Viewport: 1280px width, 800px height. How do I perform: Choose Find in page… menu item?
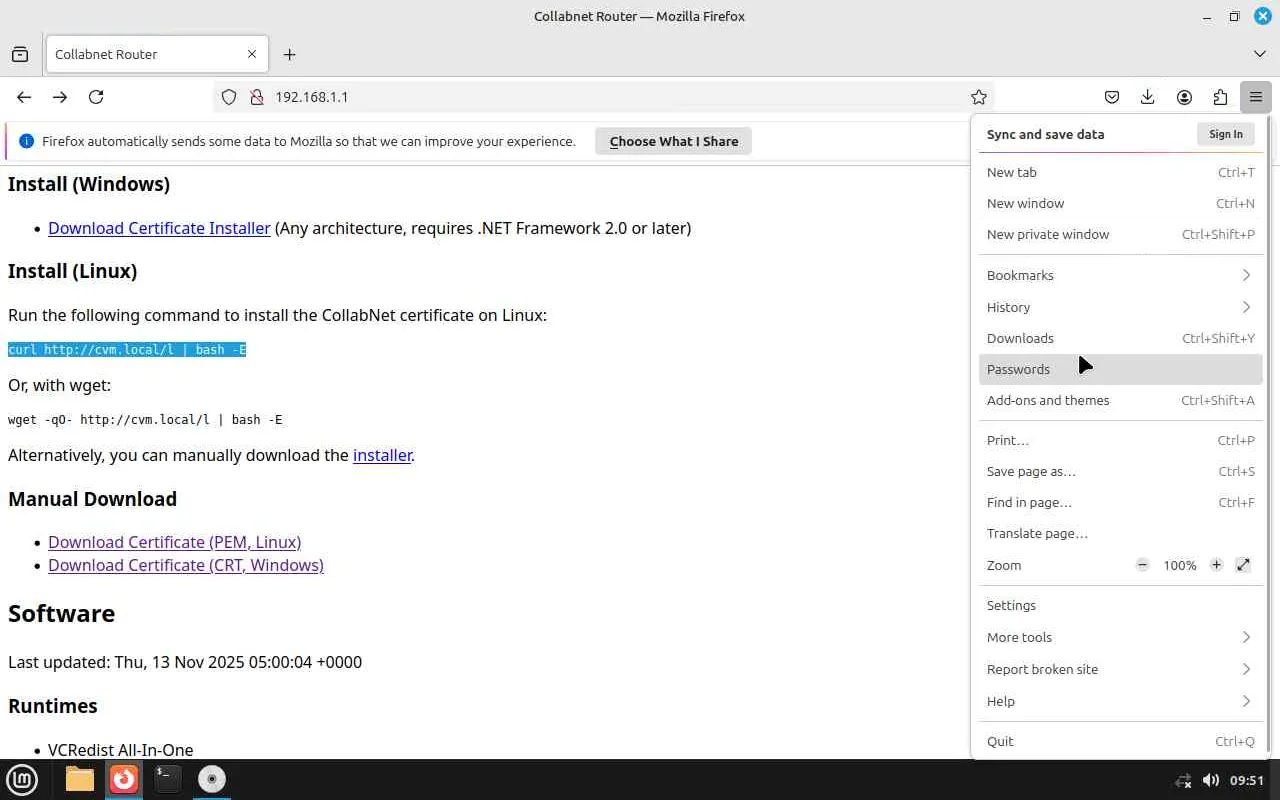click(1120, 502)
